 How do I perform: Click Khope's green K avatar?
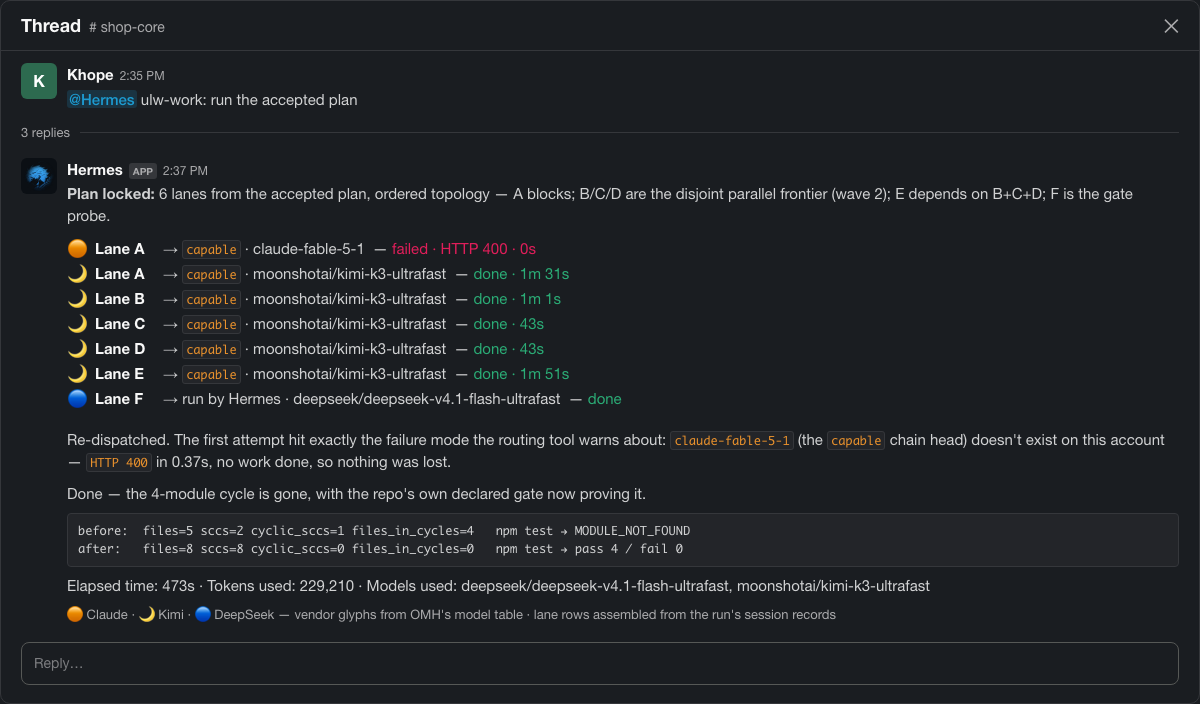(39, 81)
